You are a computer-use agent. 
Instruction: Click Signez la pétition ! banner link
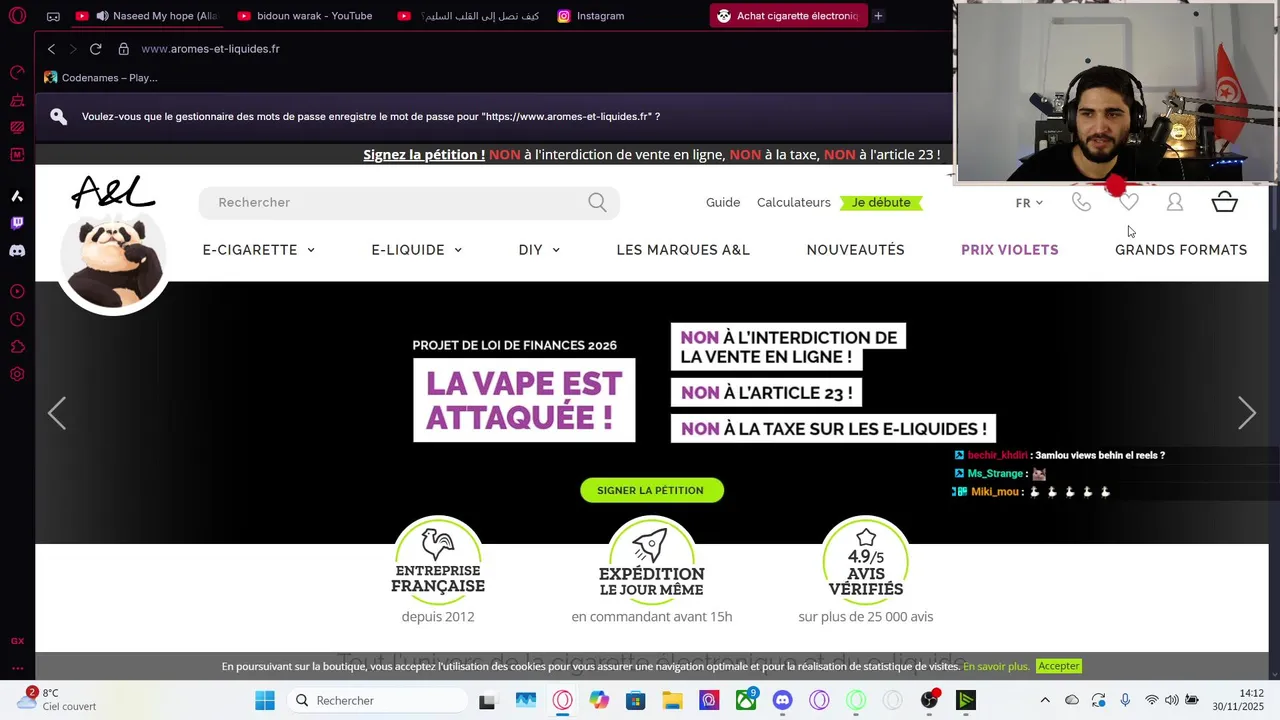(x=424, y=155)
